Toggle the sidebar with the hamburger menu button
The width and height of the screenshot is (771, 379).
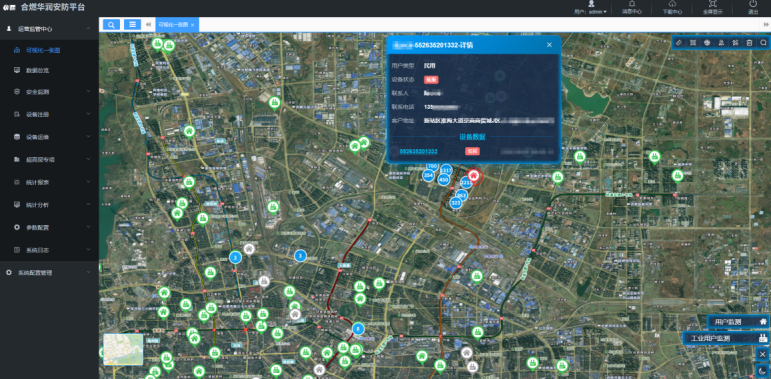click(132, 25)
